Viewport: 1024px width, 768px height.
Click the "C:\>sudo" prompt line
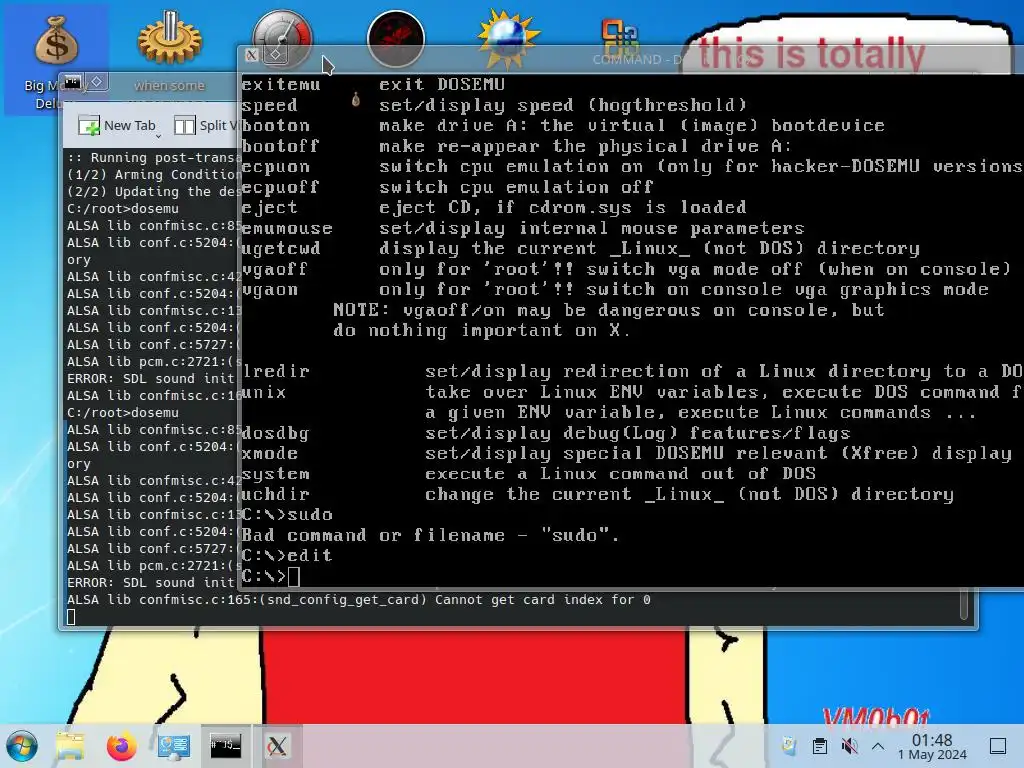point(287,515)
